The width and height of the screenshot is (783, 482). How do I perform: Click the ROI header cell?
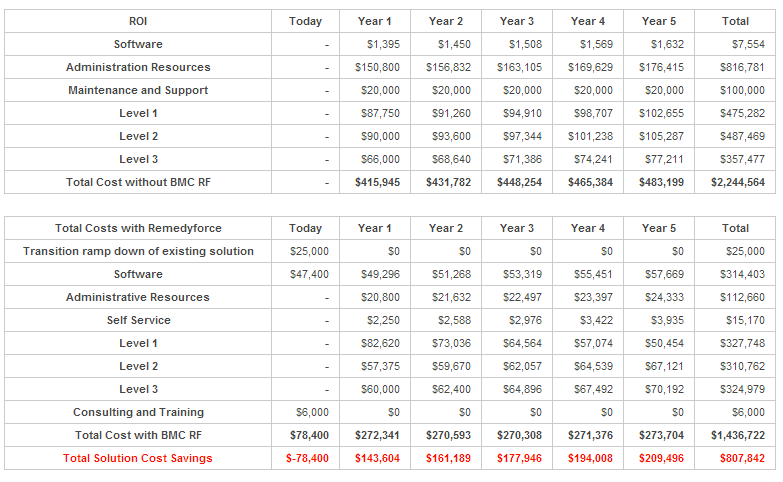pos(138,21)
